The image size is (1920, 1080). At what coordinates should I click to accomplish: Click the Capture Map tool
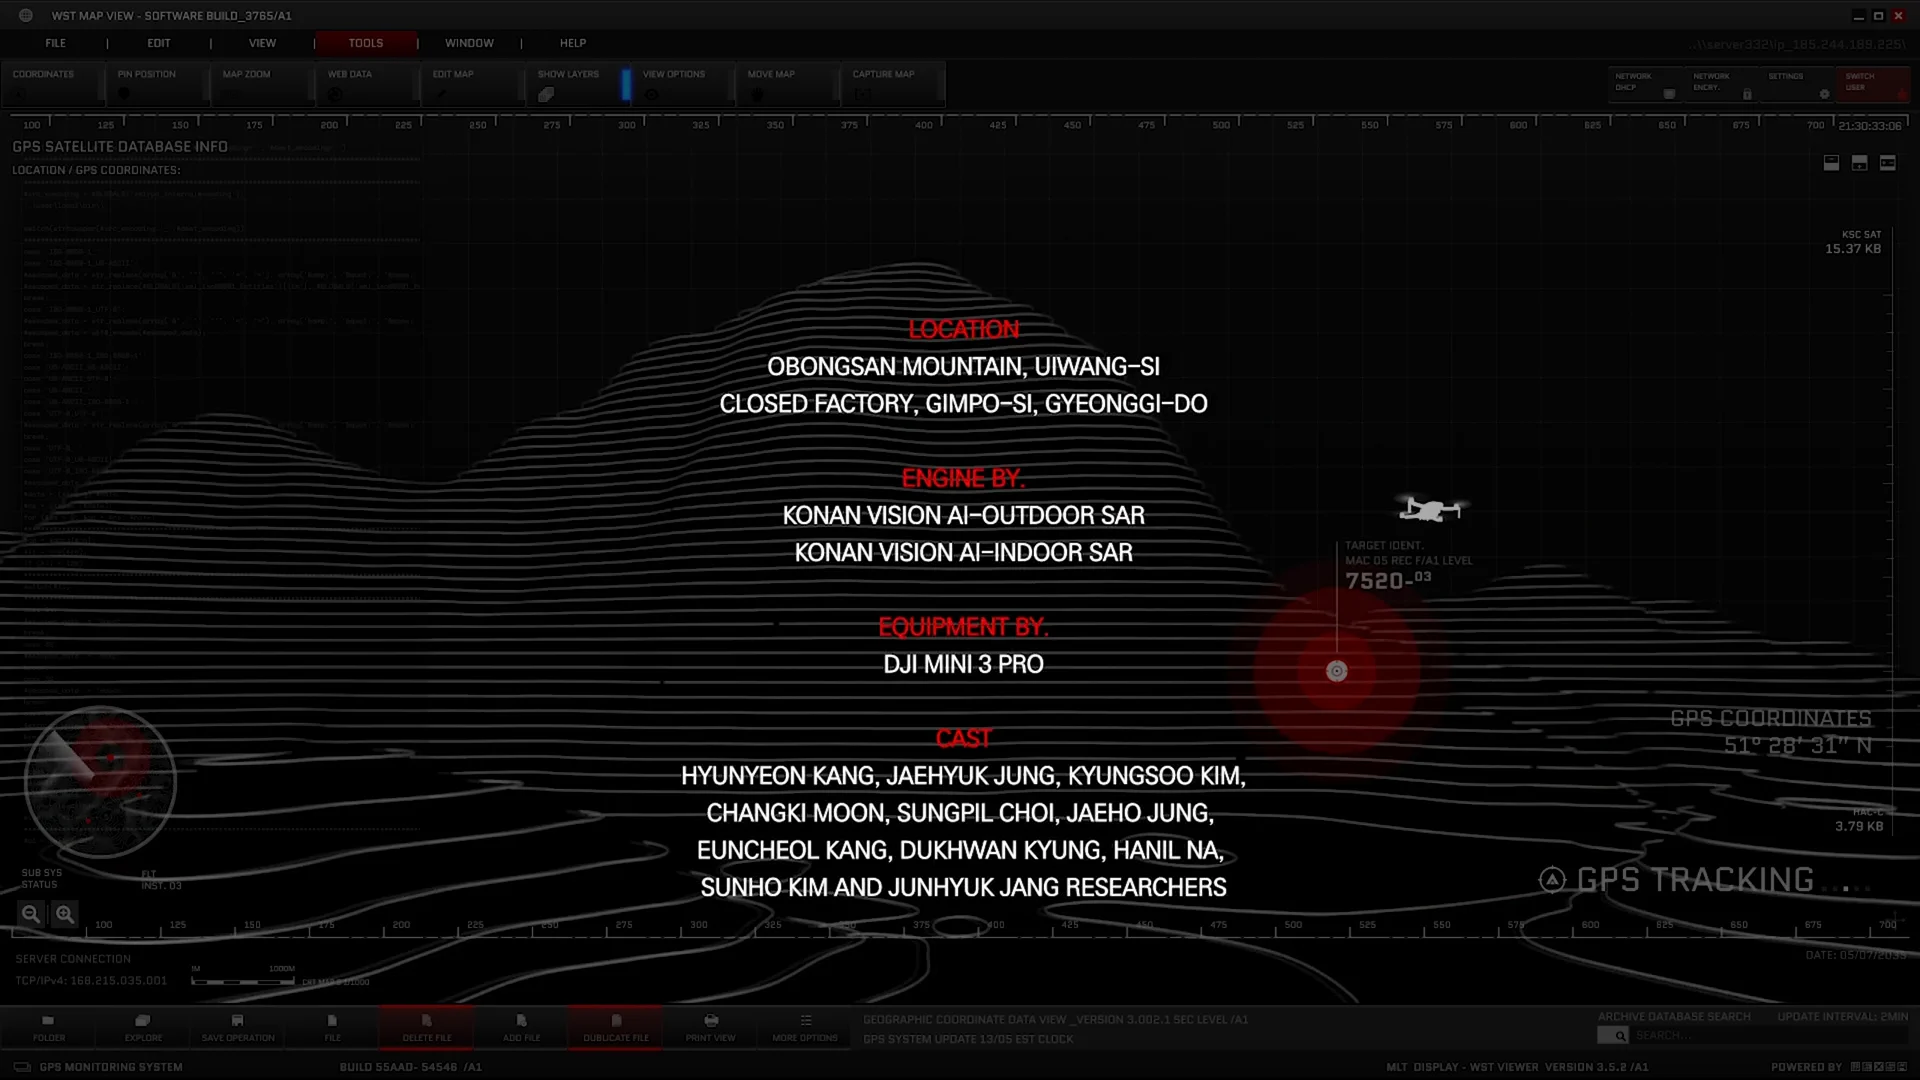(x=893, y=84)
